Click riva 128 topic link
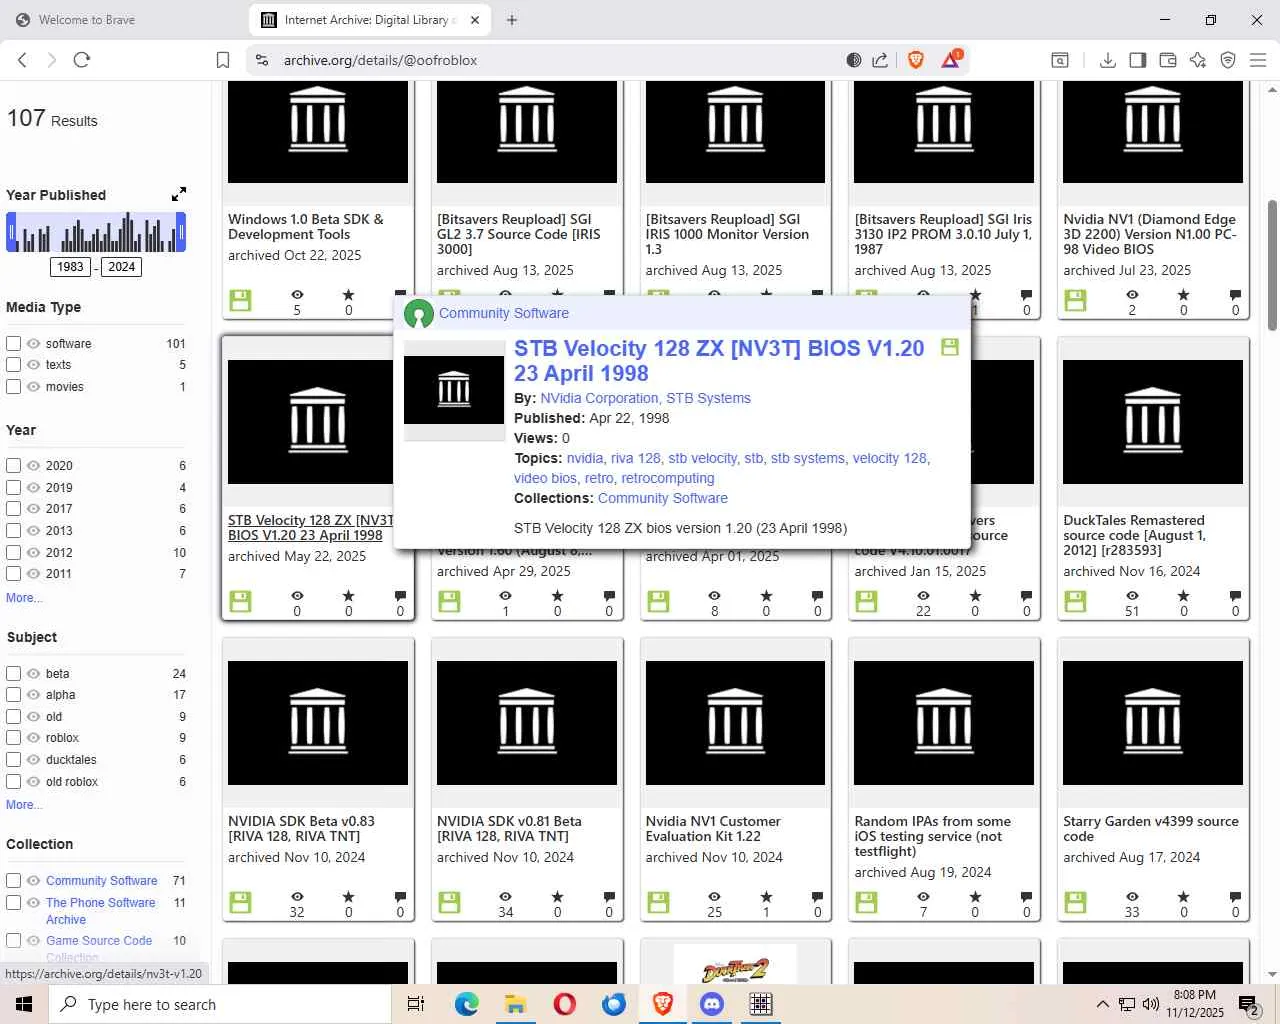Viewport: 1280px width, 1024px height. click(636, 458)
